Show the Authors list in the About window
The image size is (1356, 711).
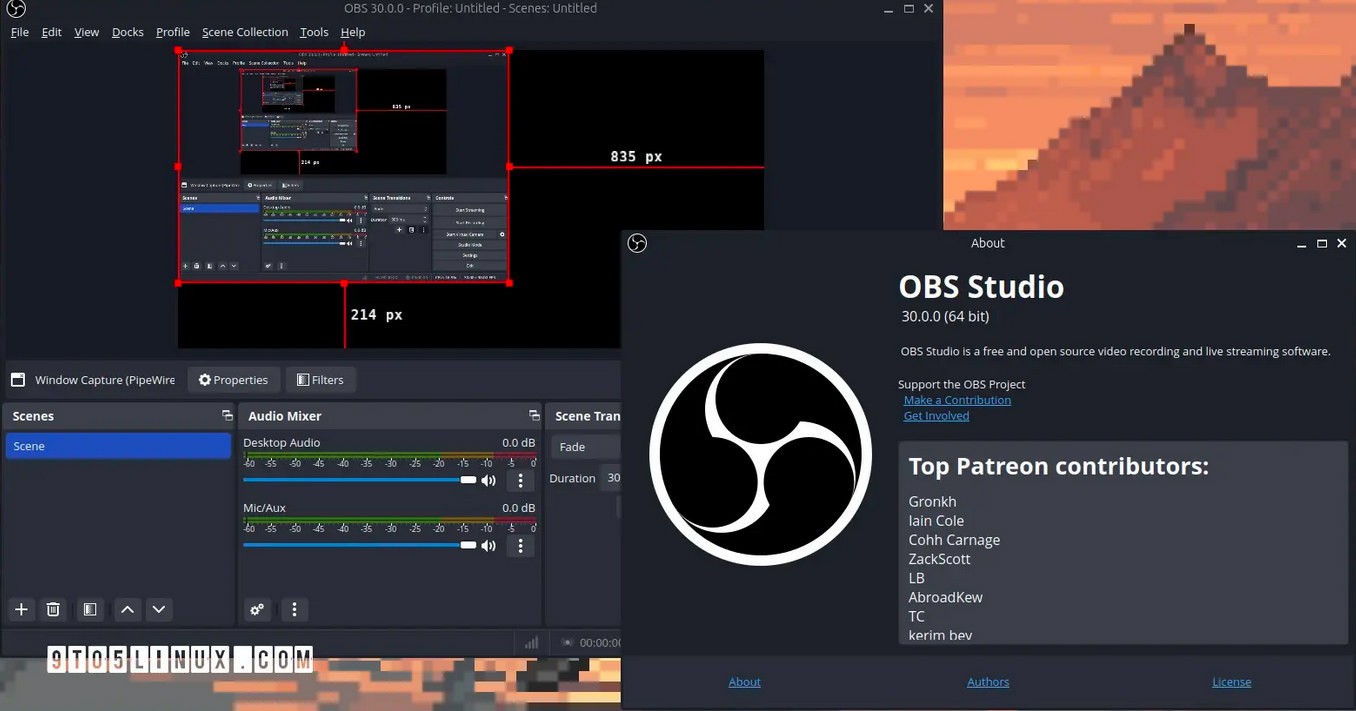(x=988, y=682)
